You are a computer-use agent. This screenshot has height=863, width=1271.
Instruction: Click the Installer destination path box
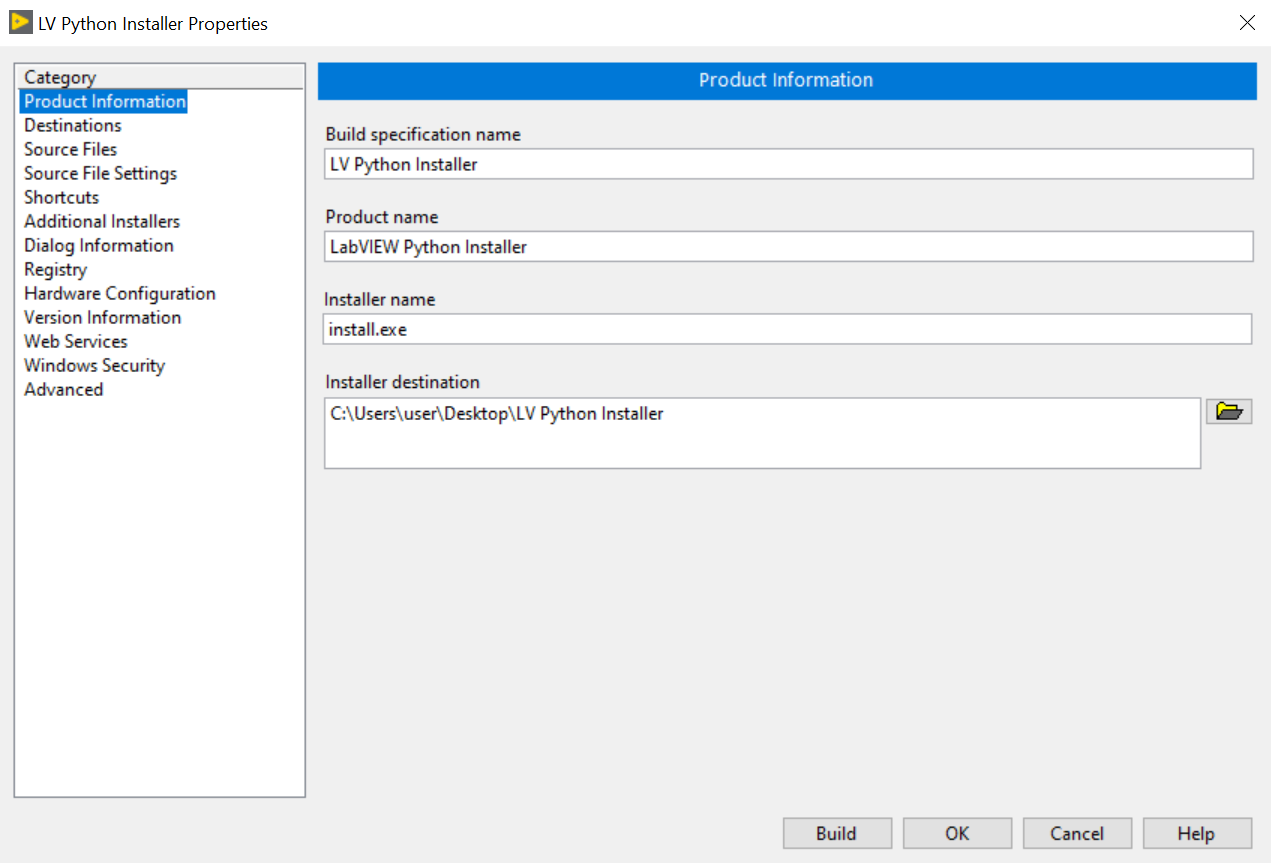coord(762,433)
